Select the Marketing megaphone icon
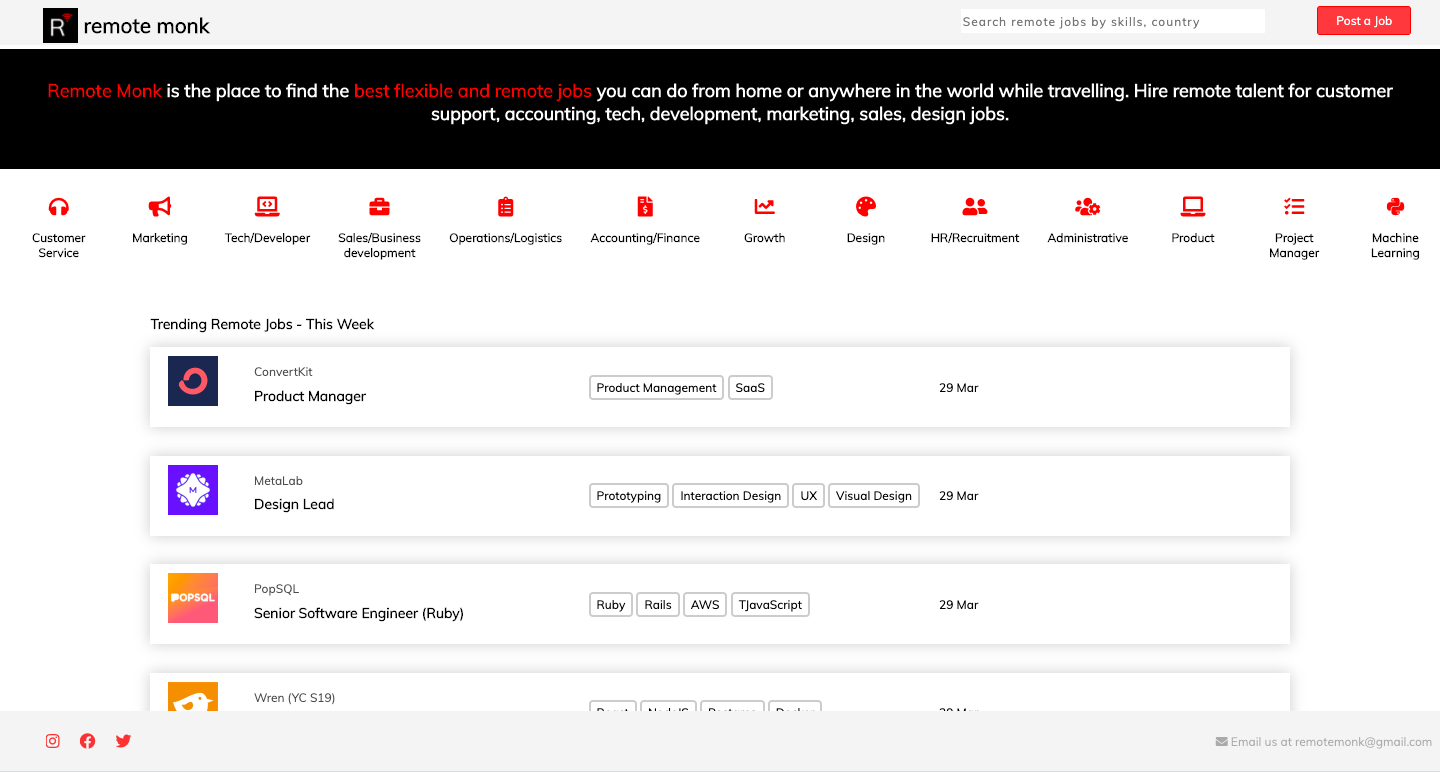Screen dimensions: 1440x772 [x=160, y=207]
